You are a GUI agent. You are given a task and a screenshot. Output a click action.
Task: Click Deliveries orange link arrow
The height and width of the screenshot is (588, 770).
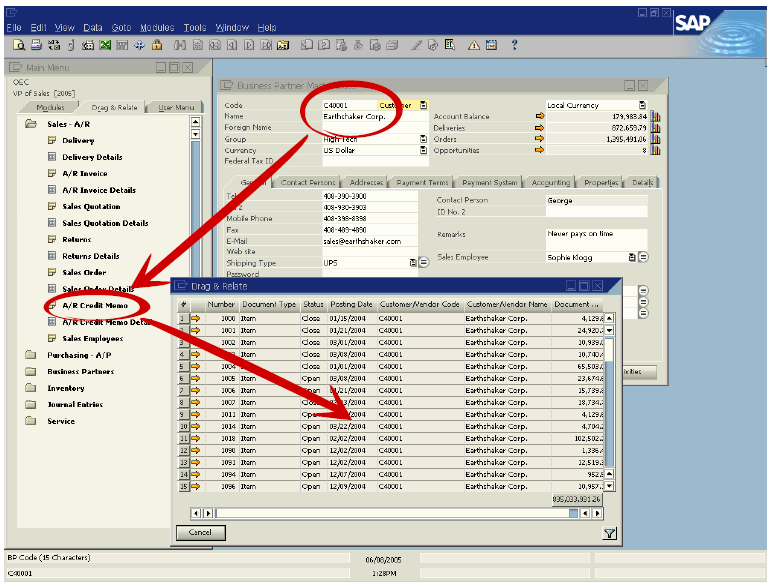(540, 127)
